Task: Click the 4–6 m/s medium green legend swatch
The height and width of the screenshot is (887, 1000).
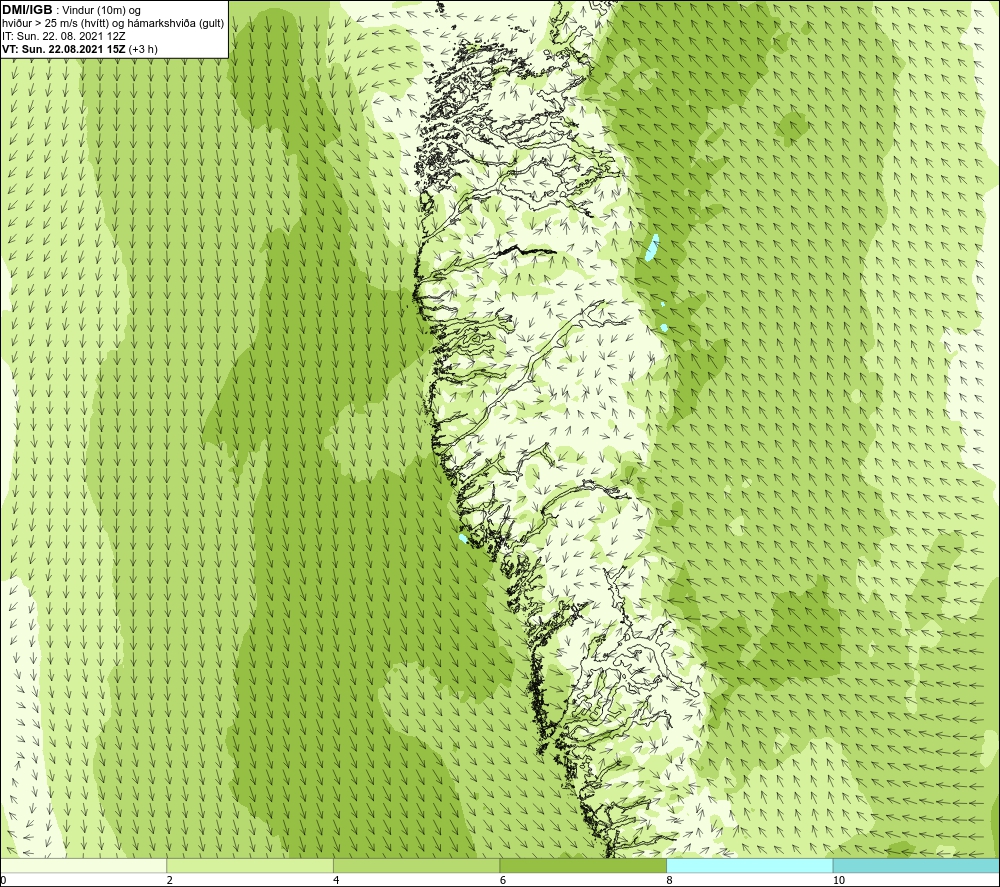Action: [x=416, y=865]
